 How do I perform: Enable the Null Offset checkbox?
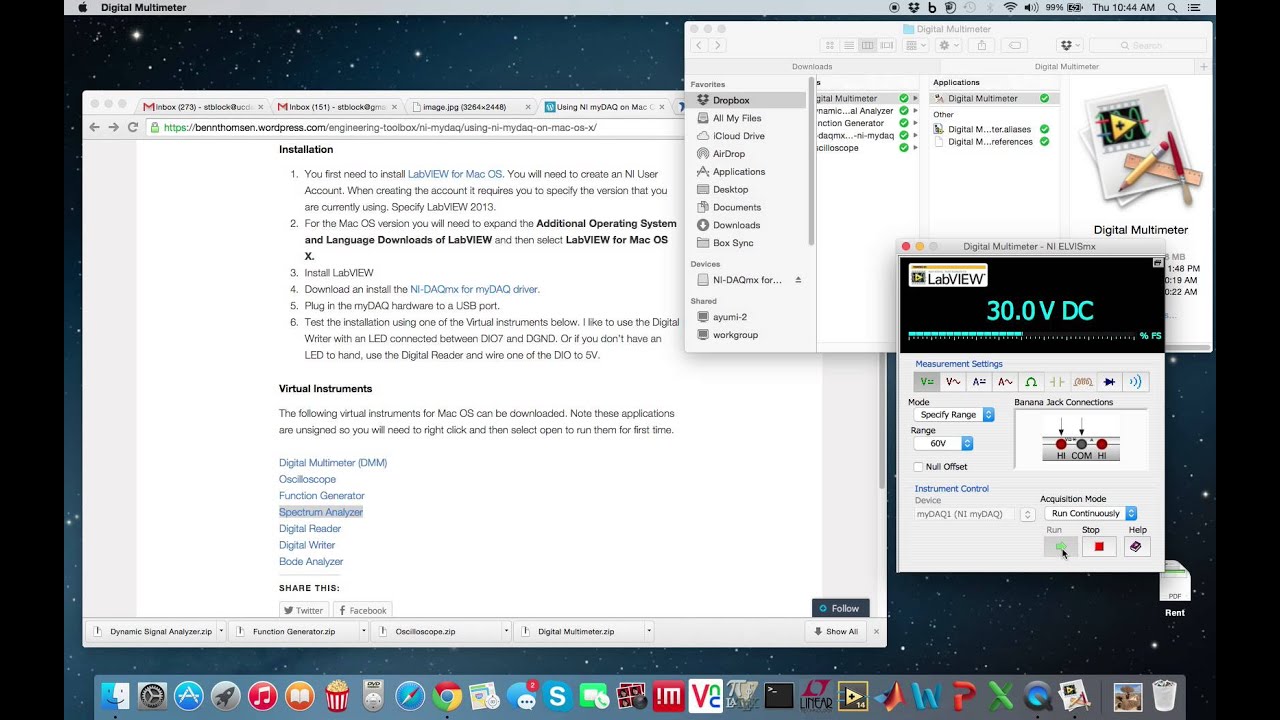918,466
